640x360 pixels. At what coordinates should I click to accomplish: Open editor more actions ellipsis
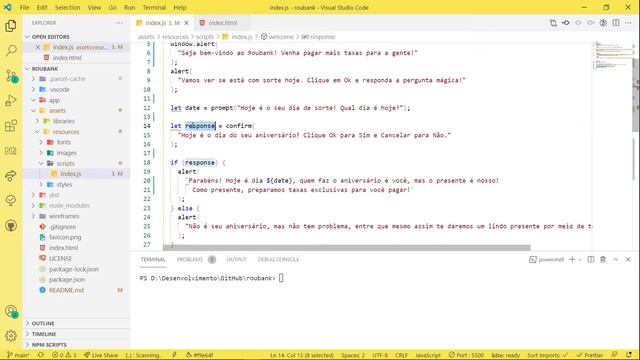628,23
